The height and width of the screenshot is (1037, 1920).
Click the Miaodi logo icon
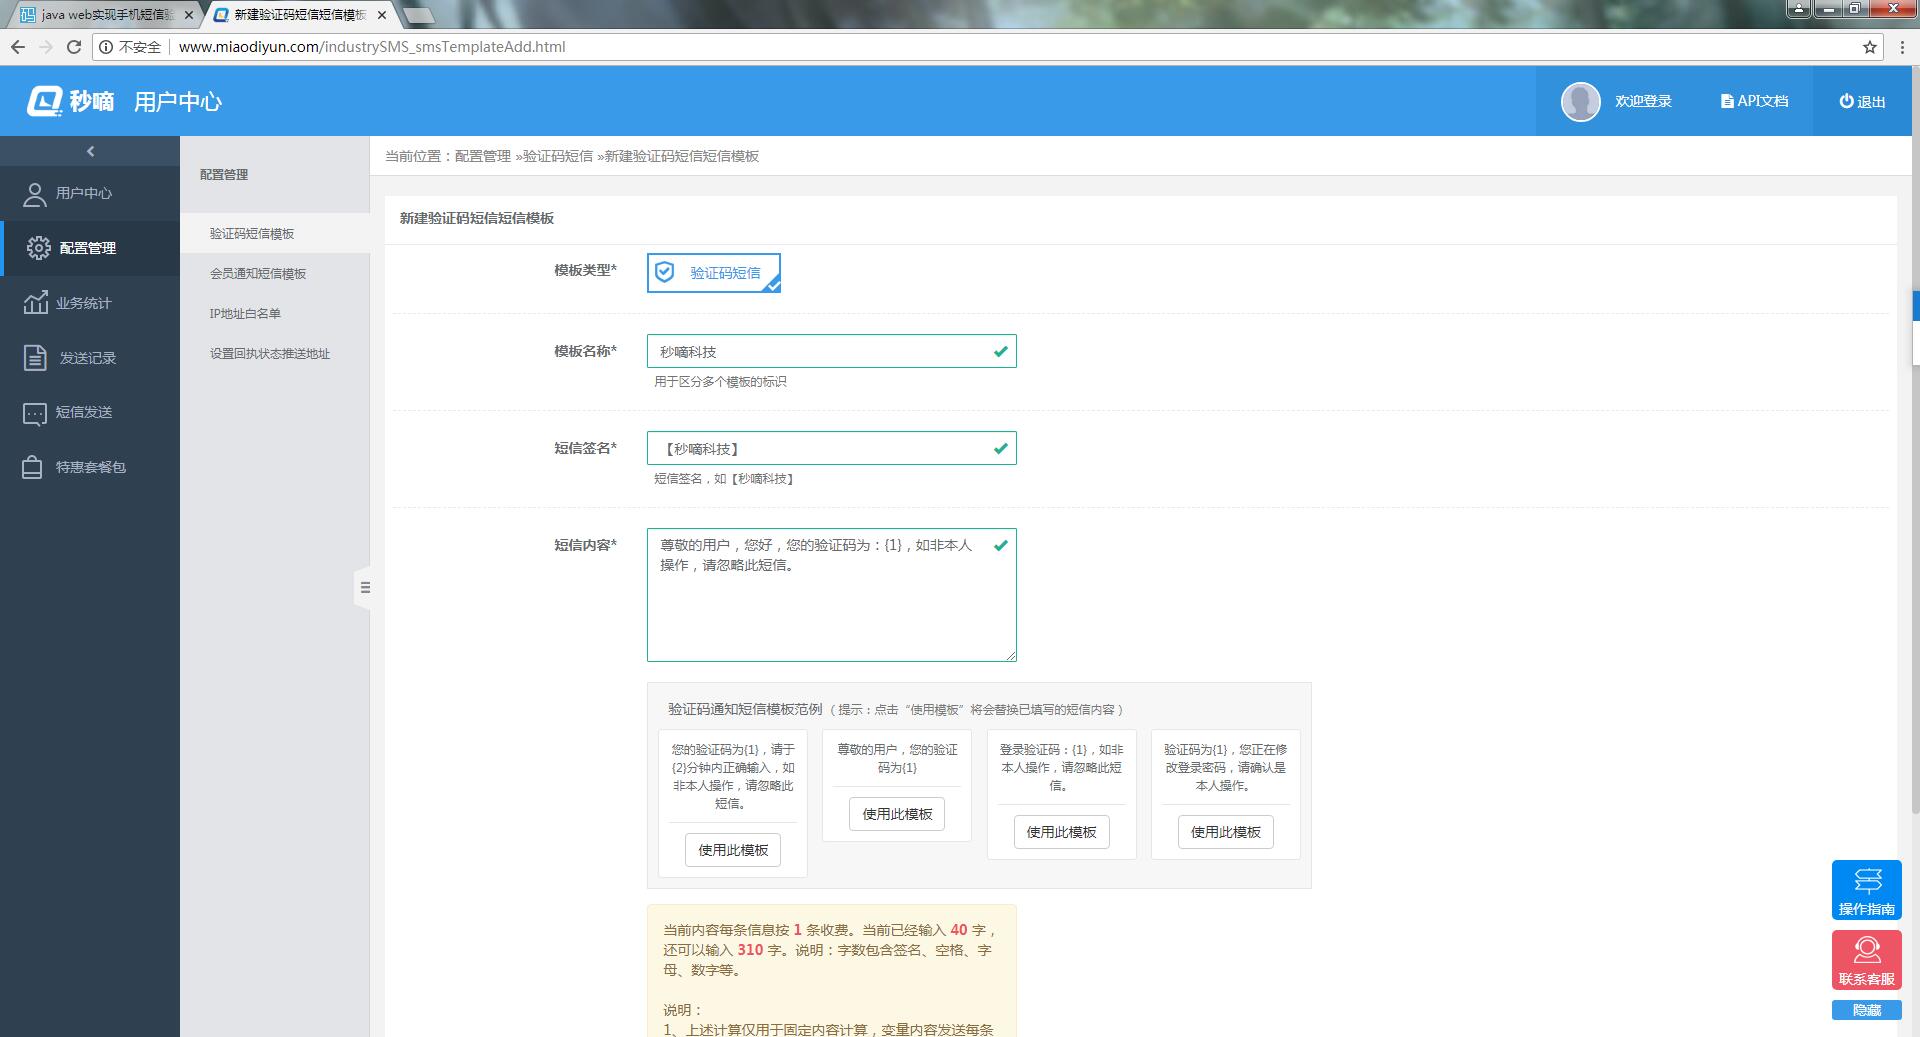45,101
